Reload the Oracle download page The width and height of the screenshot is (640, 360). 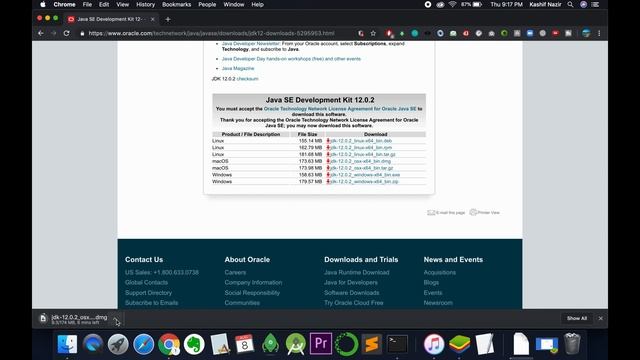67,33
